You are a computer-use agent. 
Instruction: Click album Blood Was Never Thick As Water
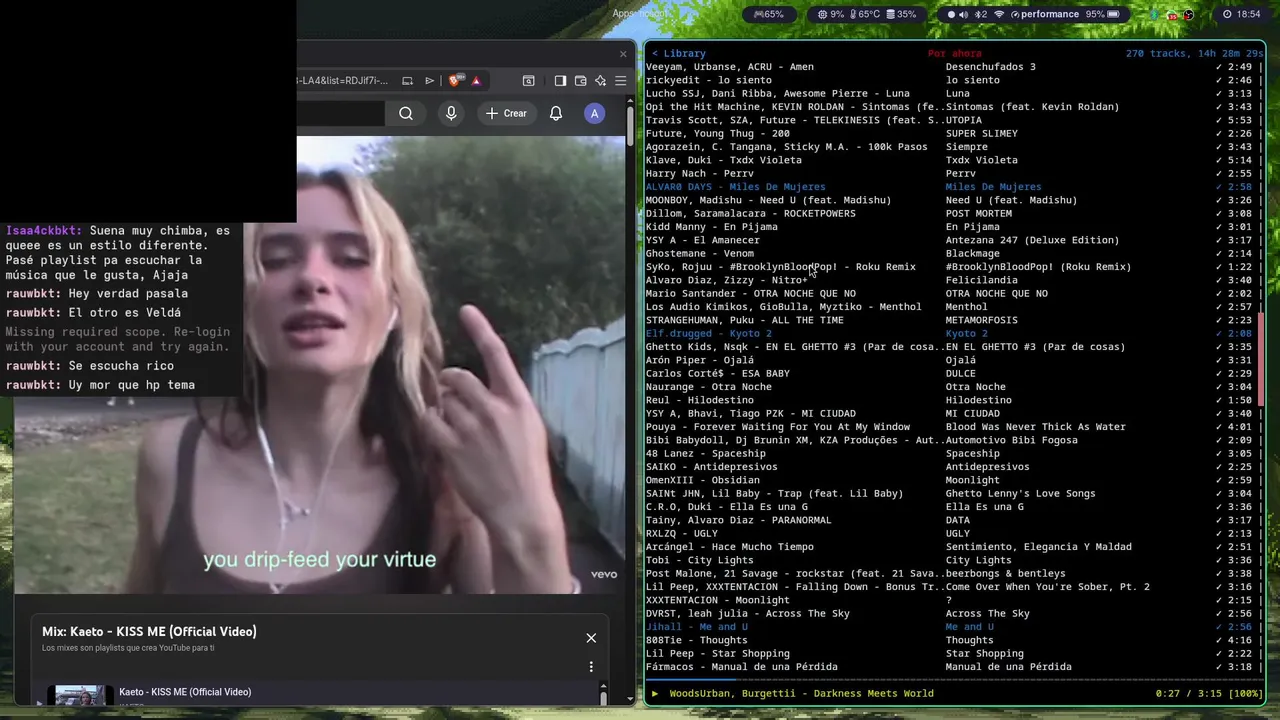(x=1035, y=427)
